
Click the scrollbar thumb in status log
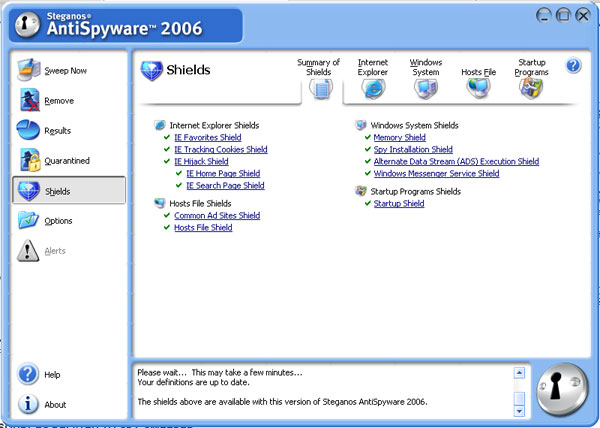(x=519, y=398)
